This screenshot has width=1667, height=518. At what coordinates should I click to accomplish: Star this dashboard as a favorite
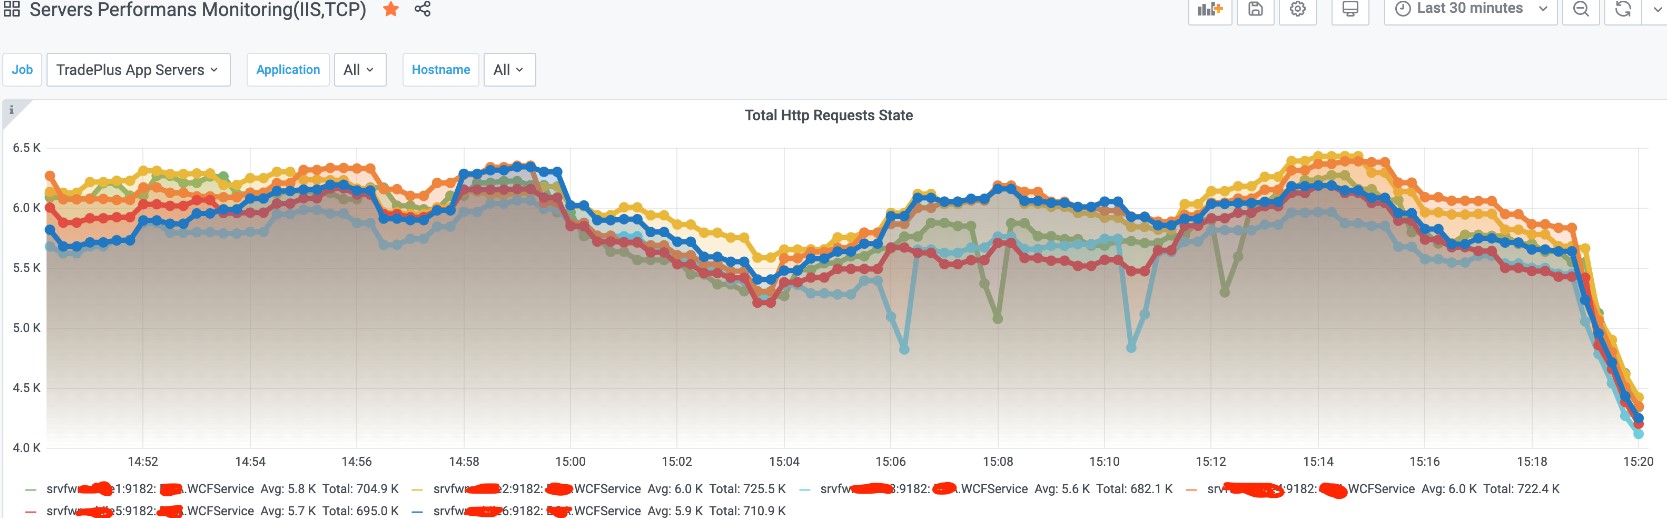coord(391,9)
